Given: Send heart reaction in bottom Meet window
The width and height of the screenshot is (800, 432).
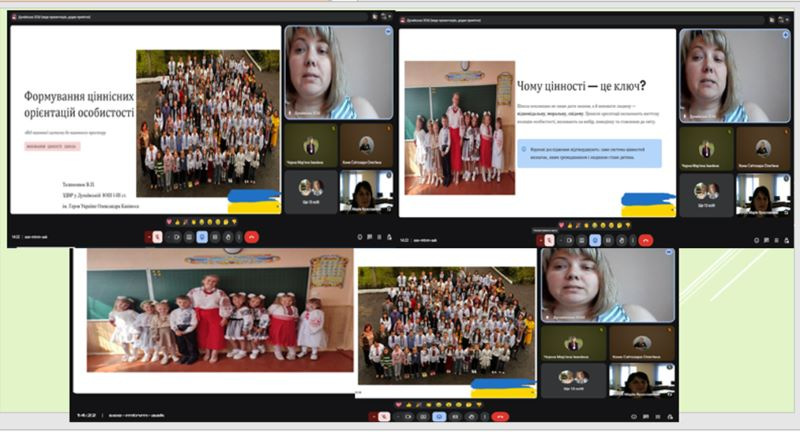Looking at the screenshot, I should tap(398, 405).
